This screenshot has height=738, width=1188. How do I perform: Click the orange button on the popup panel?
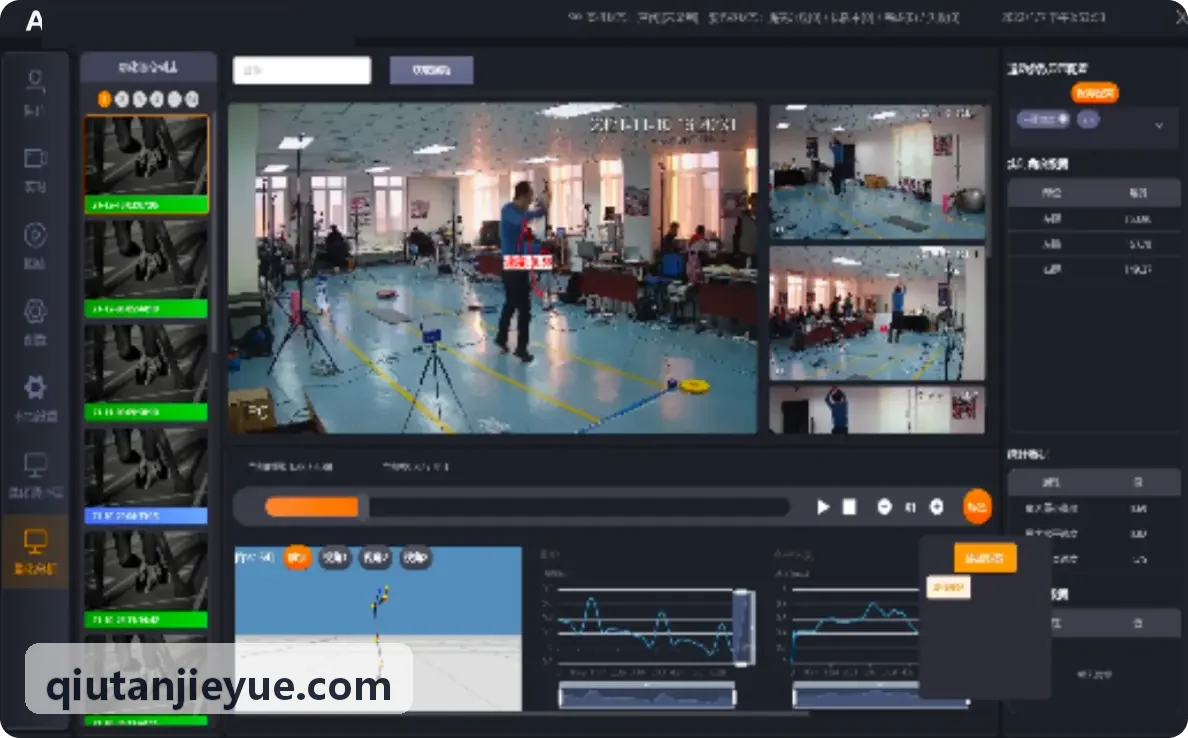(x=985, y=558)
